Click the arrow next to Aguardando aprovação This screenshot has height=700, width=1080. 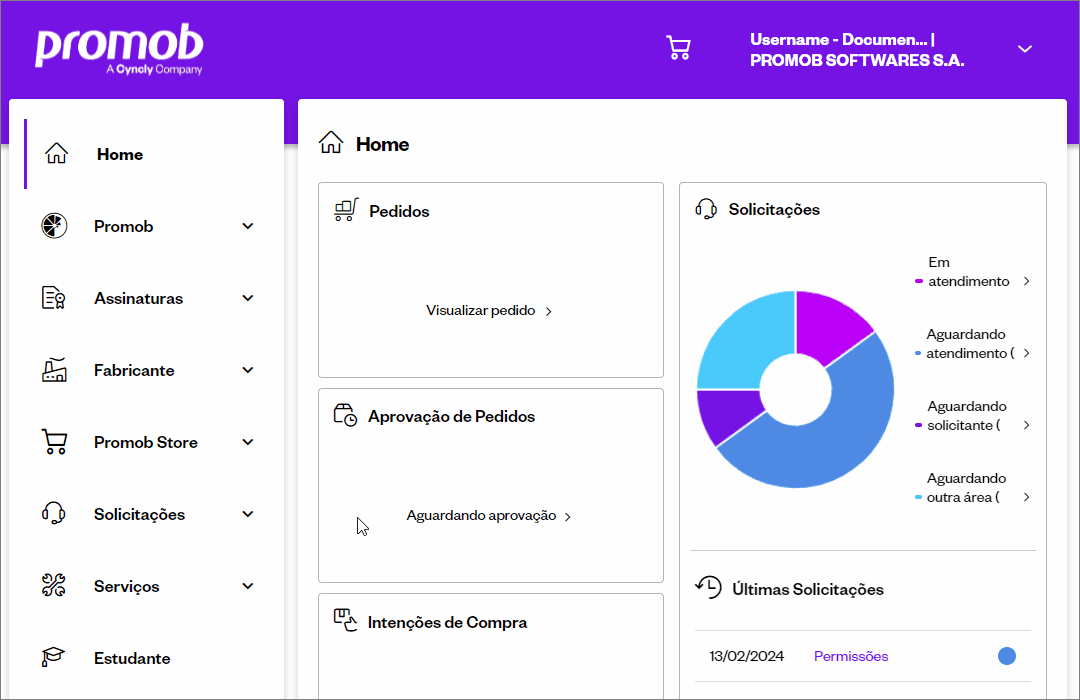coord(568,517)
